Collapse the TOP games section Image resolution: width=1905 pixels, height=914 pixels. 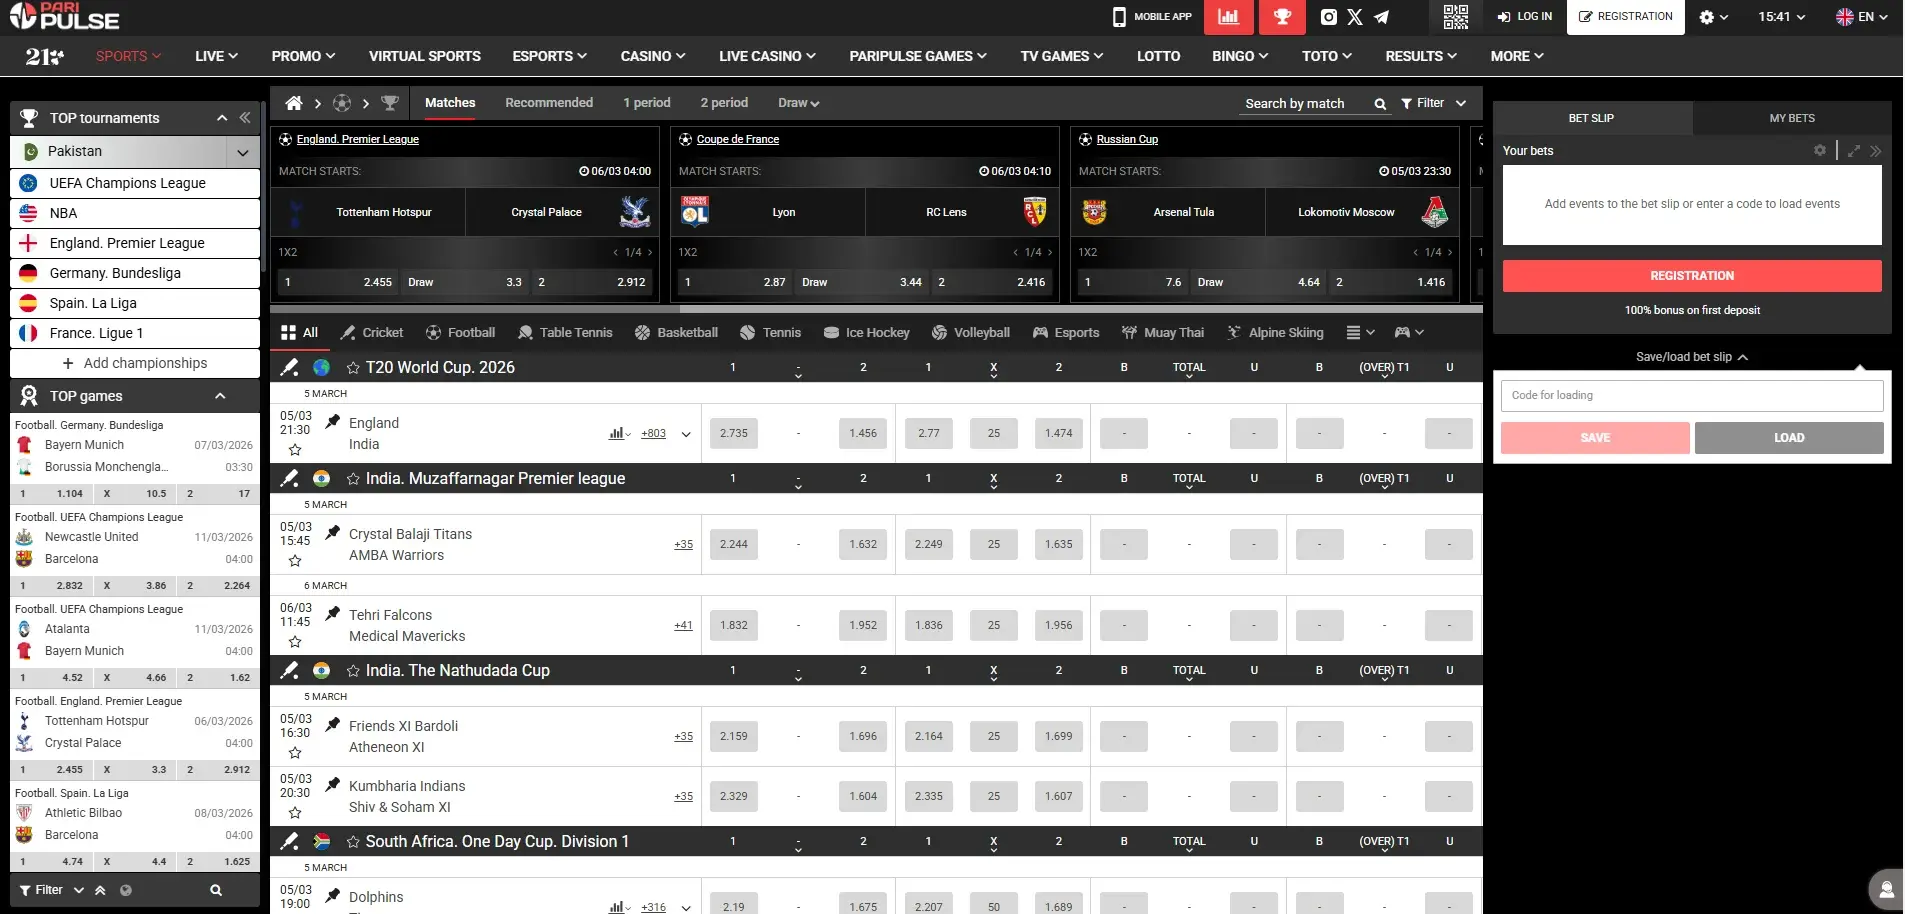(x=220, y=396)
